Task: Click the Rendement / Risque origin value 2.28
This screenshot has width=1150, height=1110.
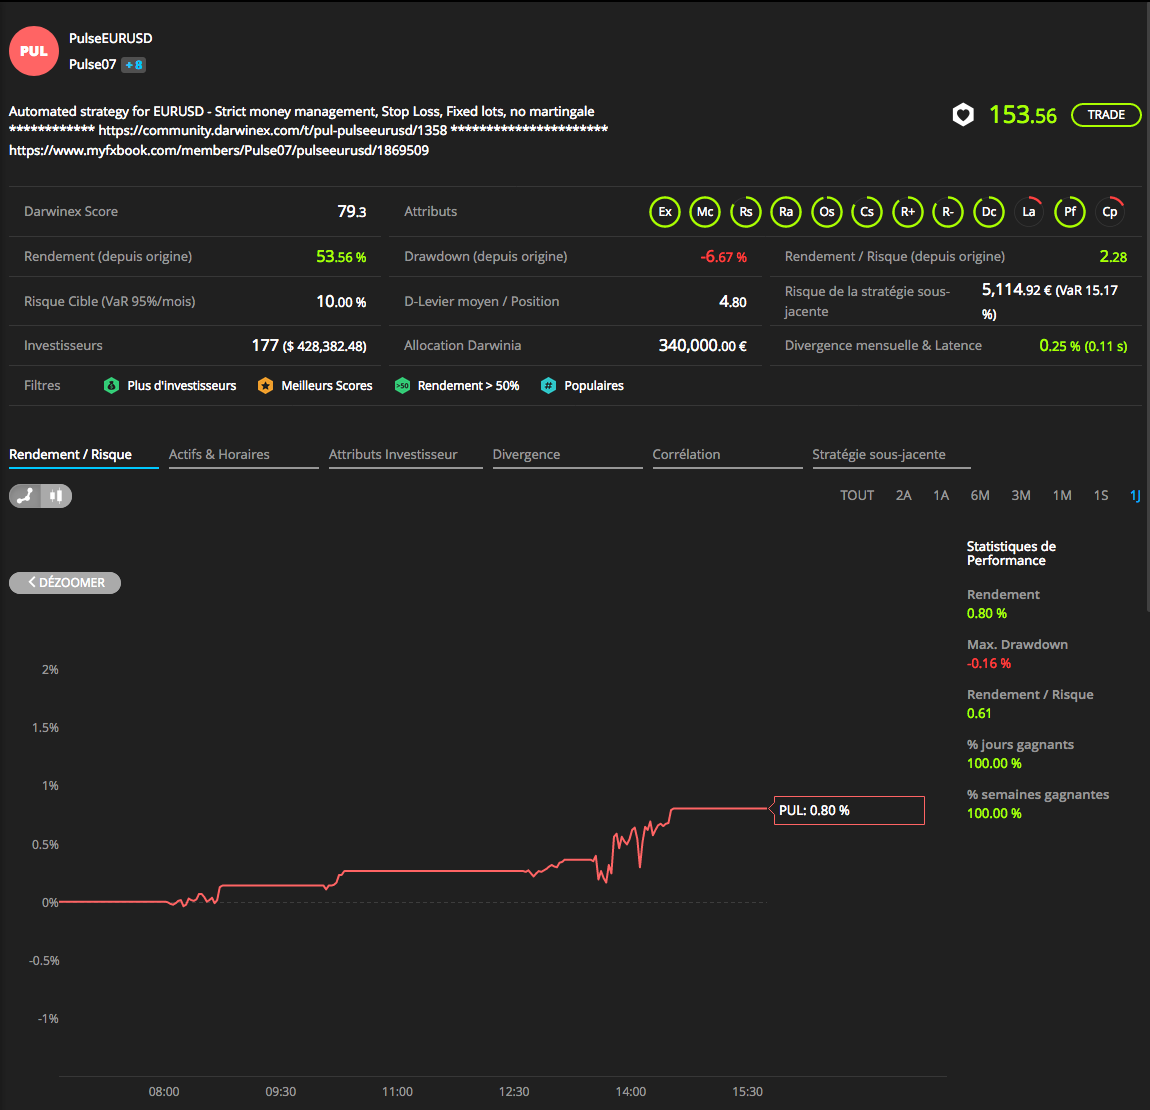Action: pyautogui.click(x=1113, y=257)
